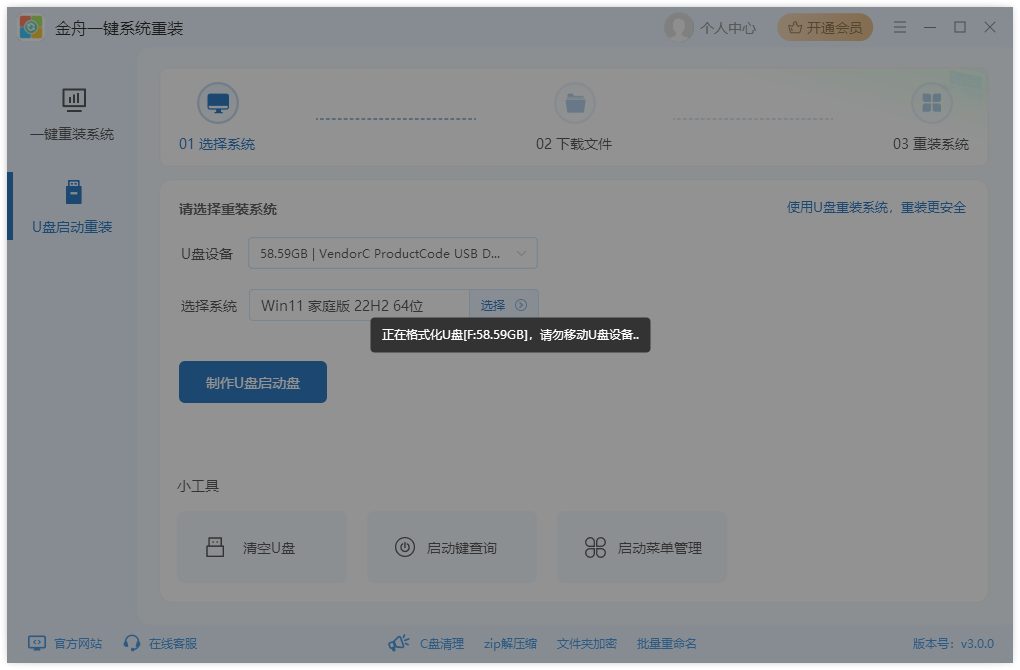Click the 清空U盘 tool label
The height and width of the screenshot is (670, 1020).
point(269,548)
